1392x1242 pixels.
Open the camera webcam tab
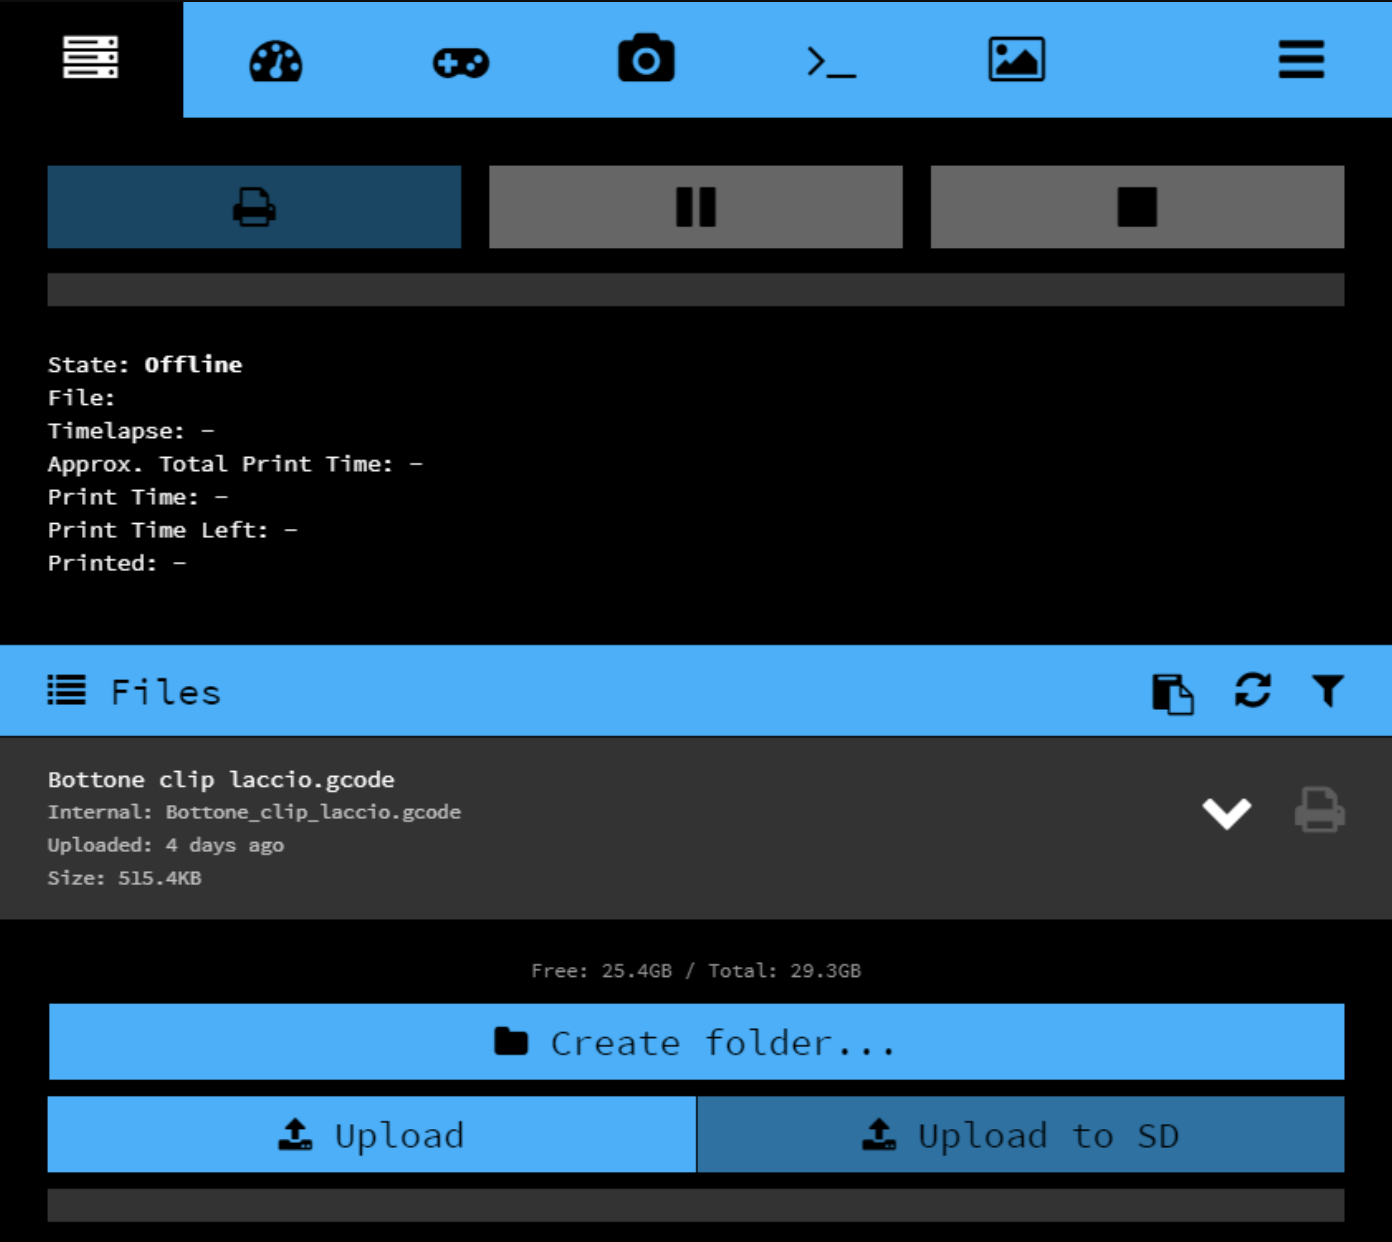pos(646,58)
